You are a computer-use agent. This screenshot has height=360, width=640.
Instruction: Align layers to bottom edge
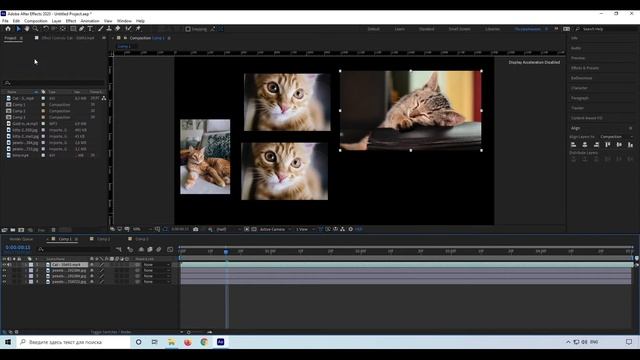coord(631,145)
